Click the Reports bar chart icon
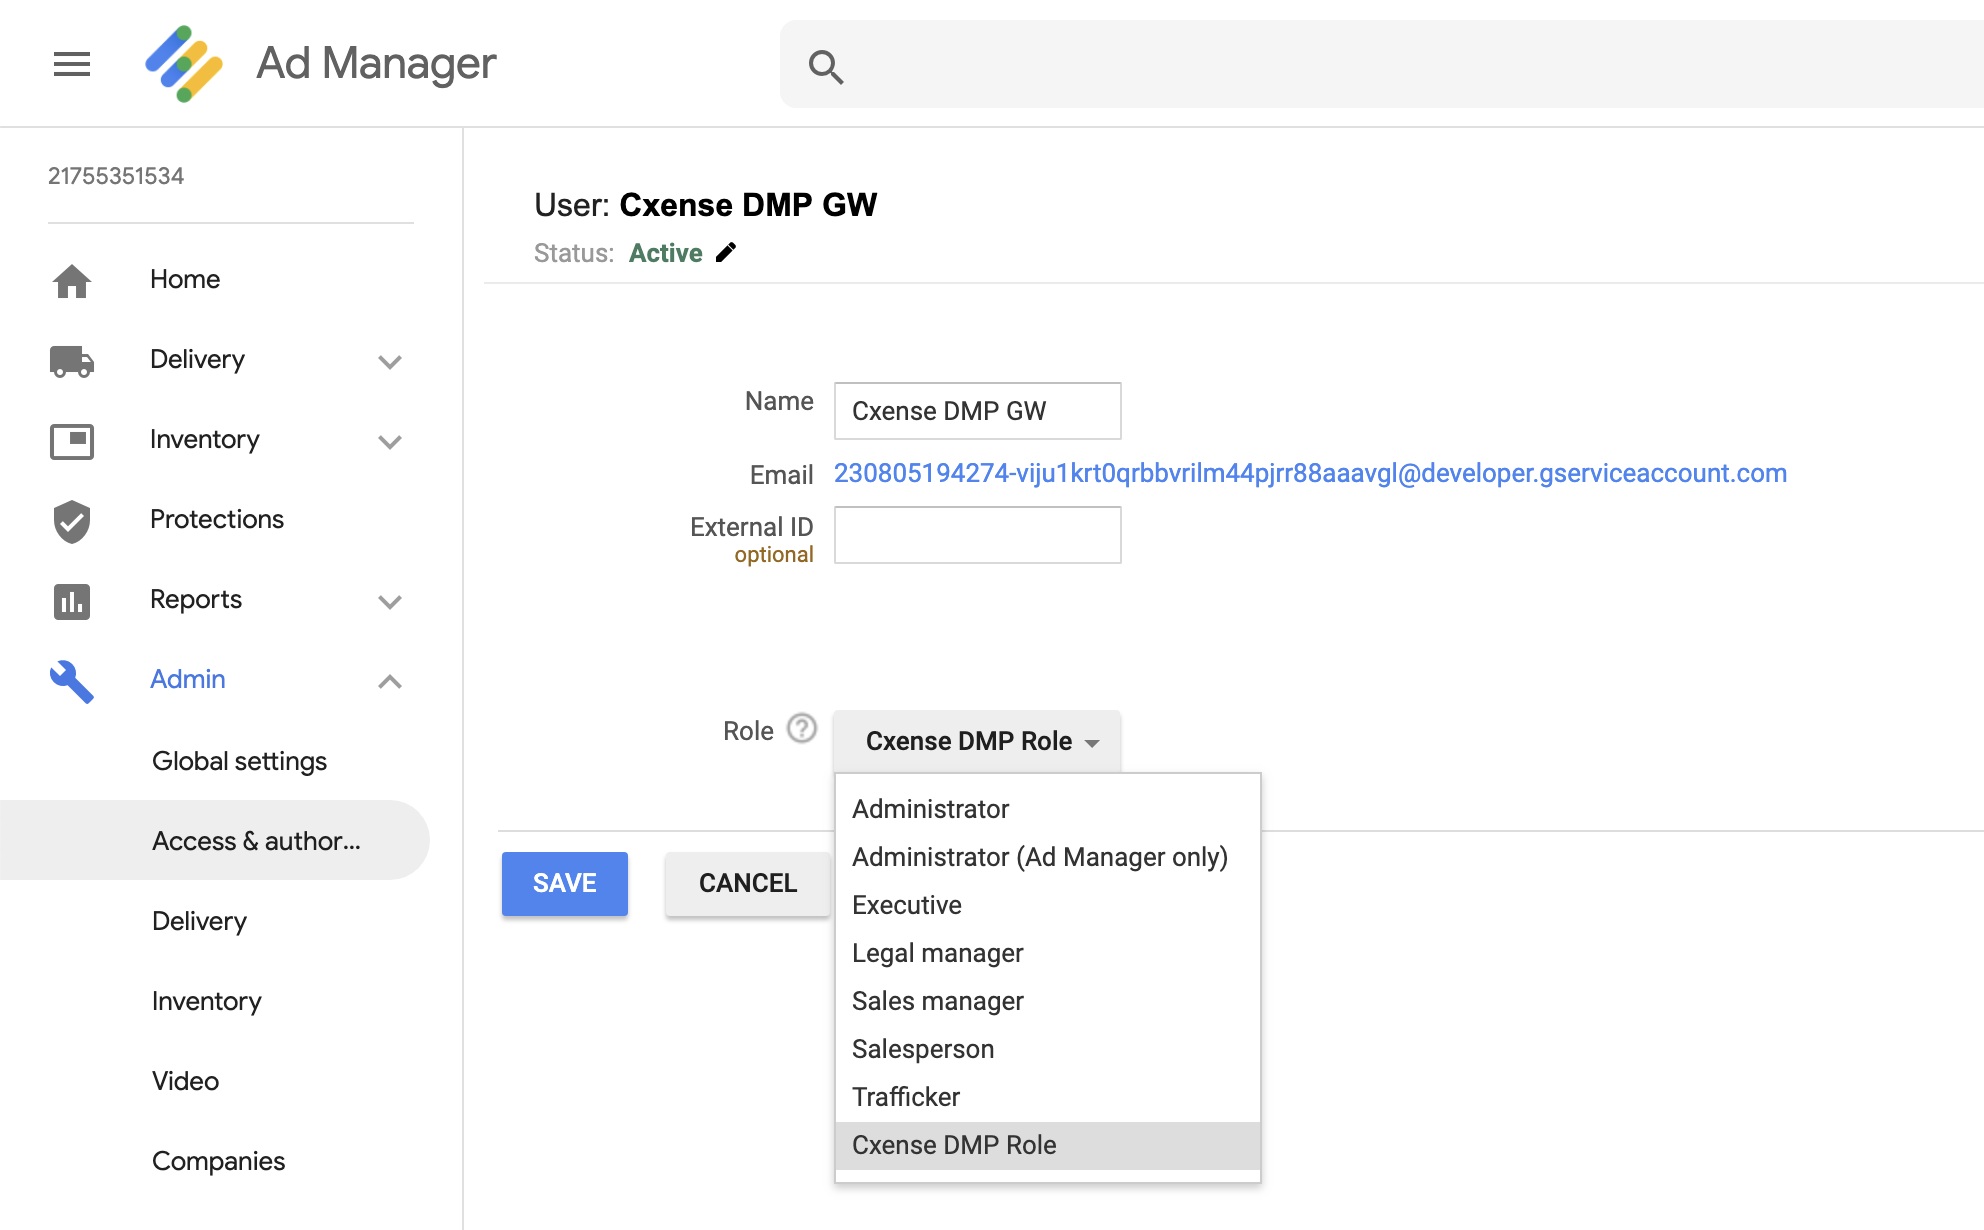This screenshot has height=1230, width=1984. pos(72,601)
